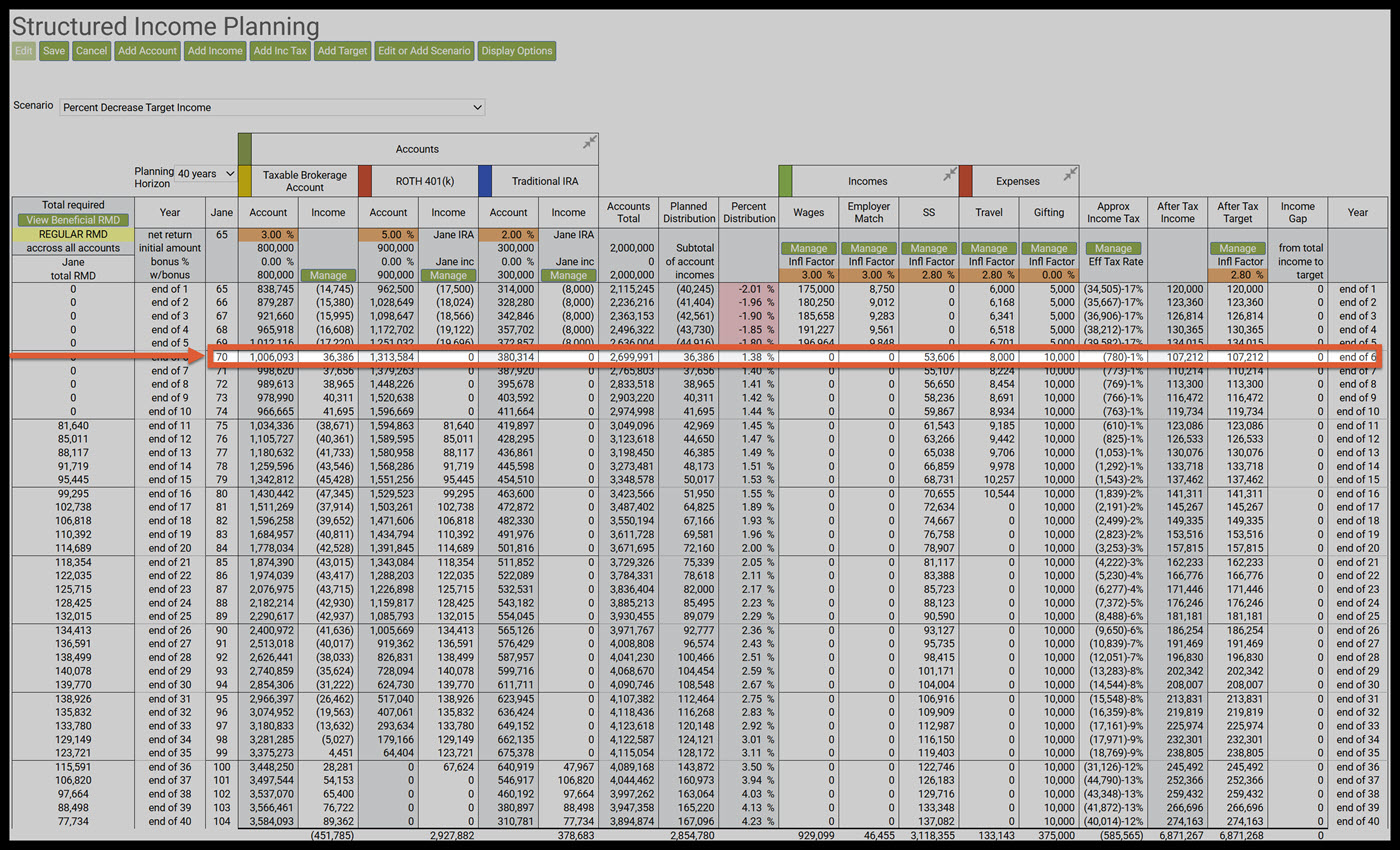Click the Save button

pos(55,51)
